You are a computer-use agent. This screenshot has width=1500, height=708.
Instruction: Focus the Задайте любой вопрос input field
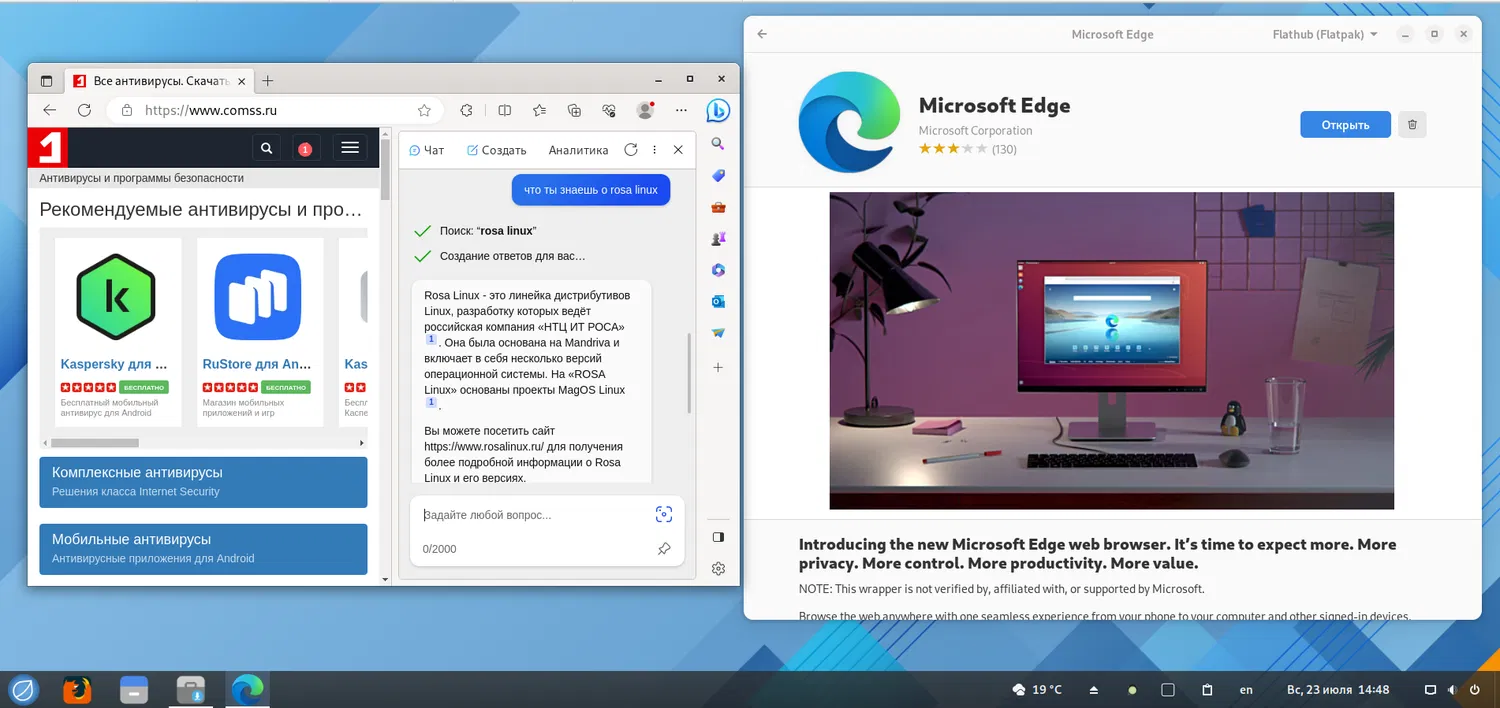(x=530, y=515)
